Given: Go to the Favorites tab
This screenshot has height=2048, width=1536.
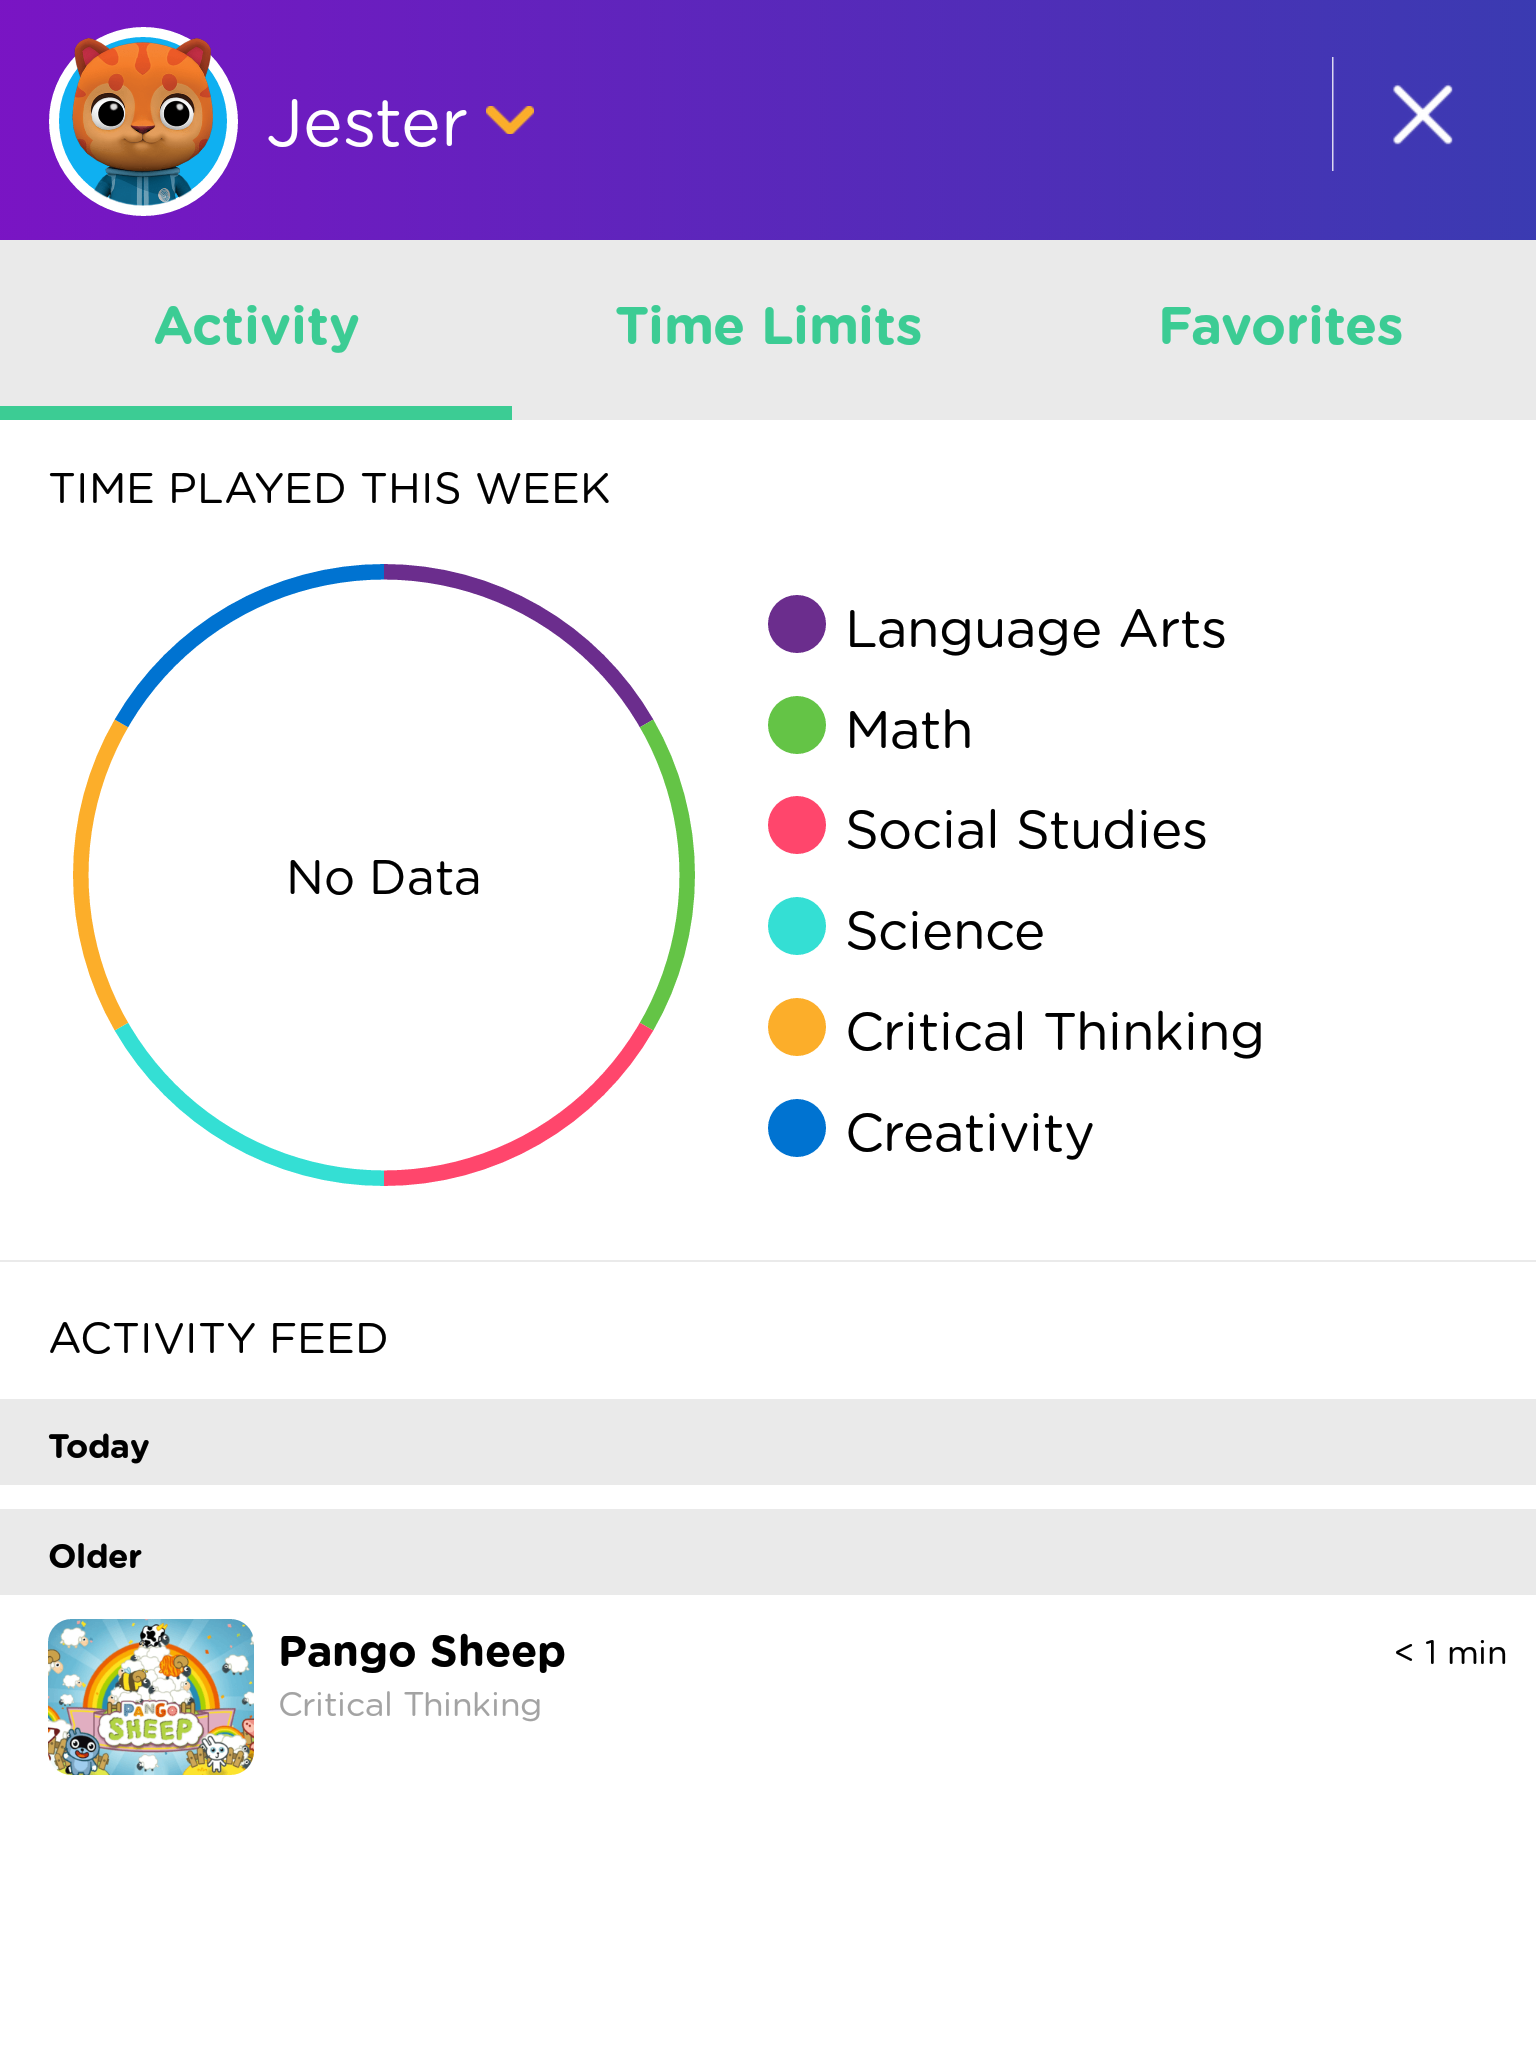Looking at the screenshot, I should click(1280, 327).
